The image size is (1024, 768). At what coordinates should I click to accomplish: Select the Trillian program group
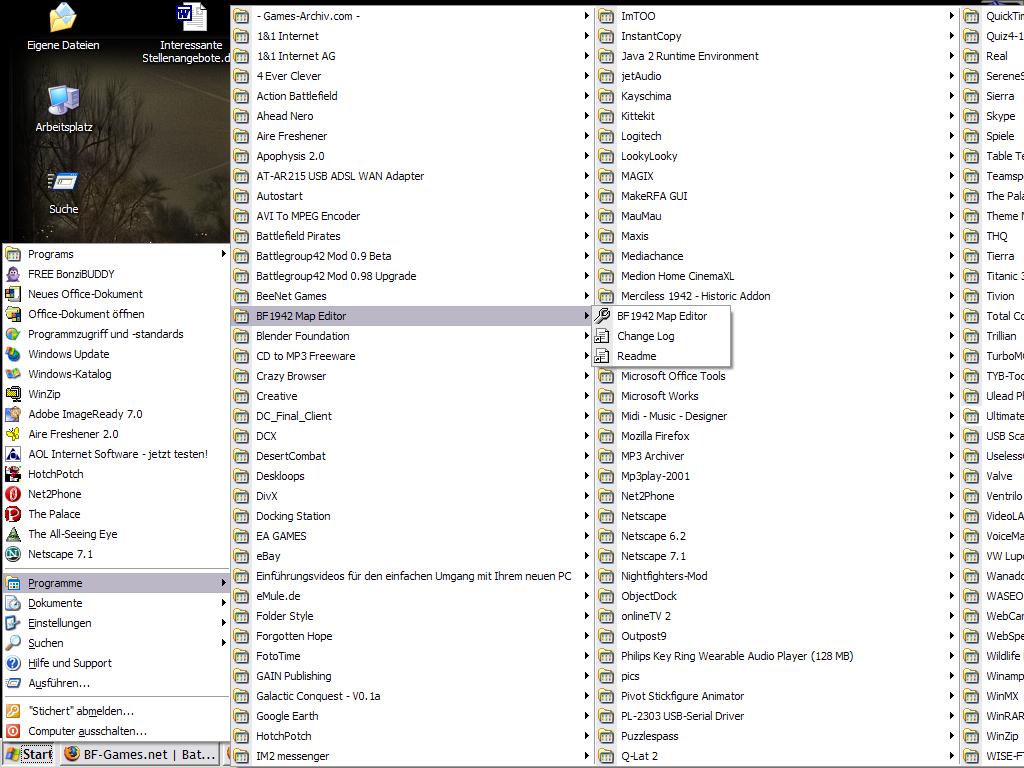(993, 336)
